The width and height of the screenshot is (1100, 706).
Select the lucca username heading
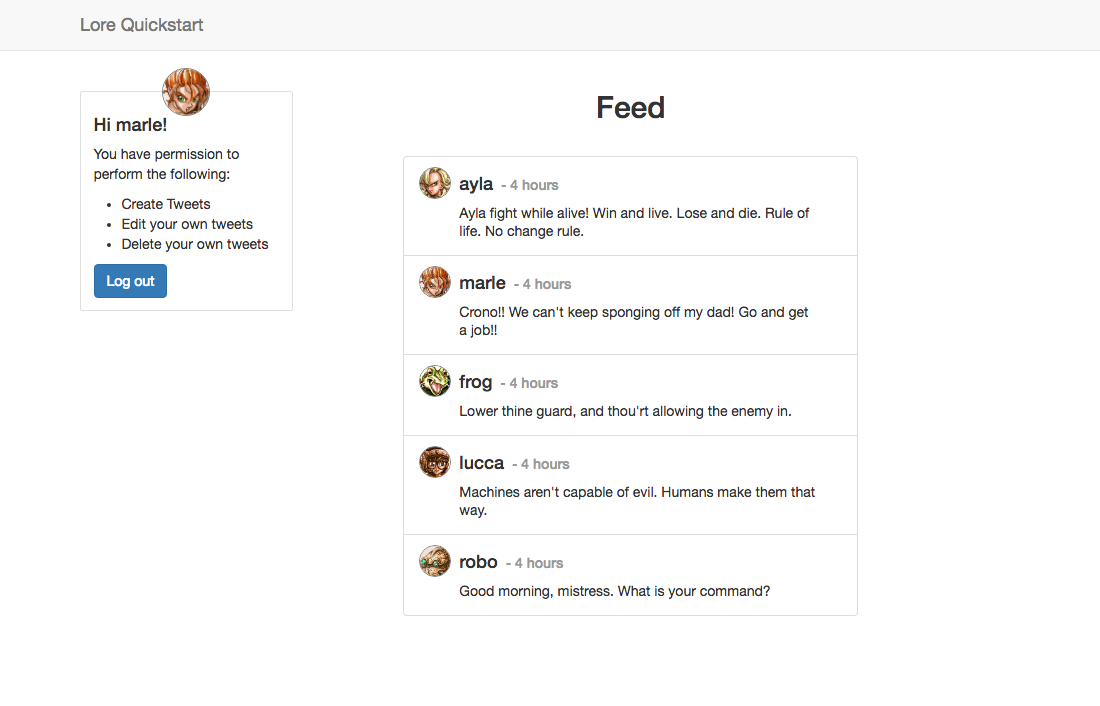pos(481,463)
